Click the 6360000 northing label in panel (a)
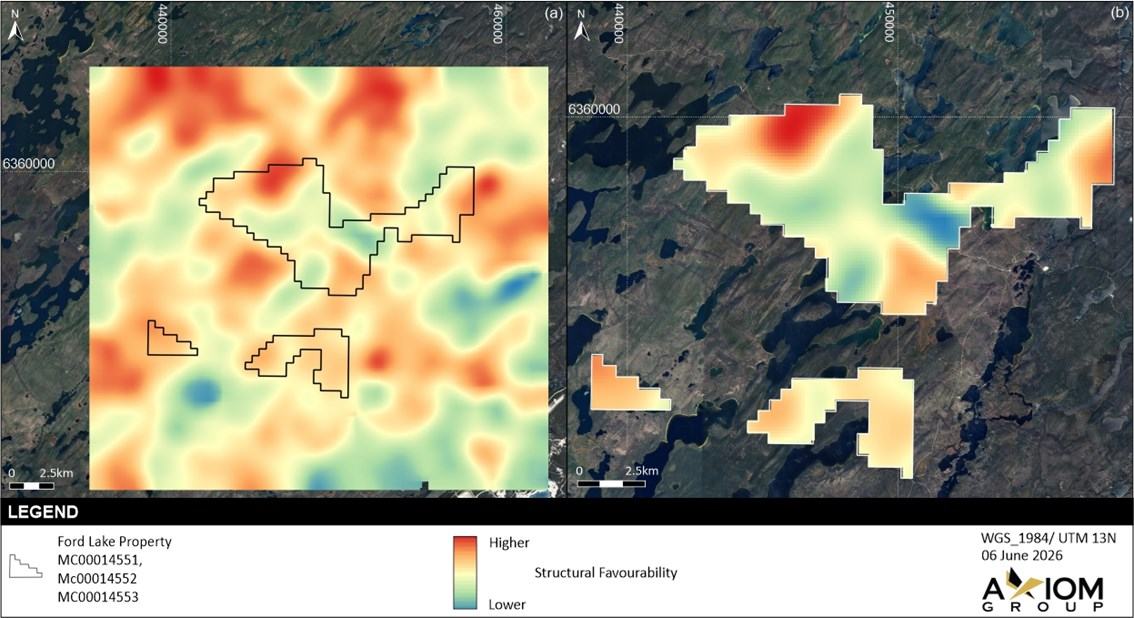The image size is (1134, 618). click(x=28, y=163)
